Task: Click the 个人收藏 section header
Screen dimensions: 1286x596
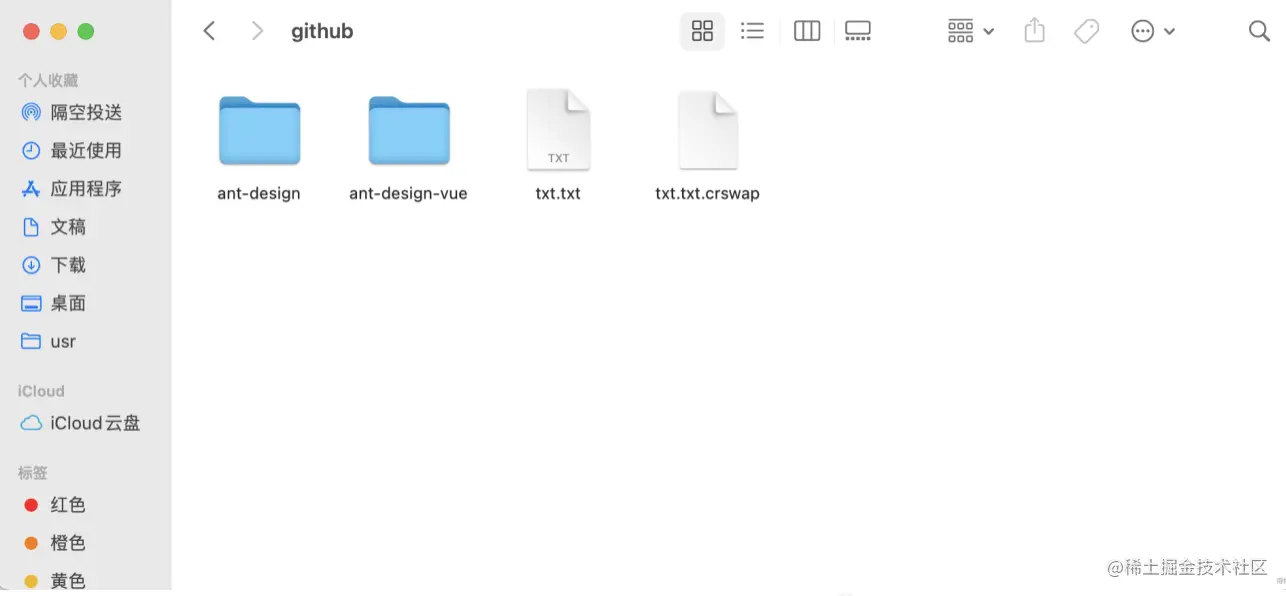Action: (x=47, y=80)
